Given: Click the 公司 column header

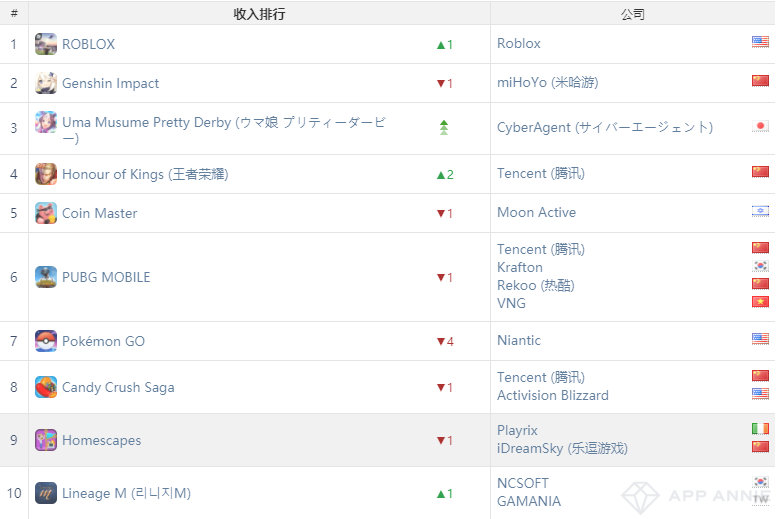Looking at the screenshot, I should coord(632,13).
